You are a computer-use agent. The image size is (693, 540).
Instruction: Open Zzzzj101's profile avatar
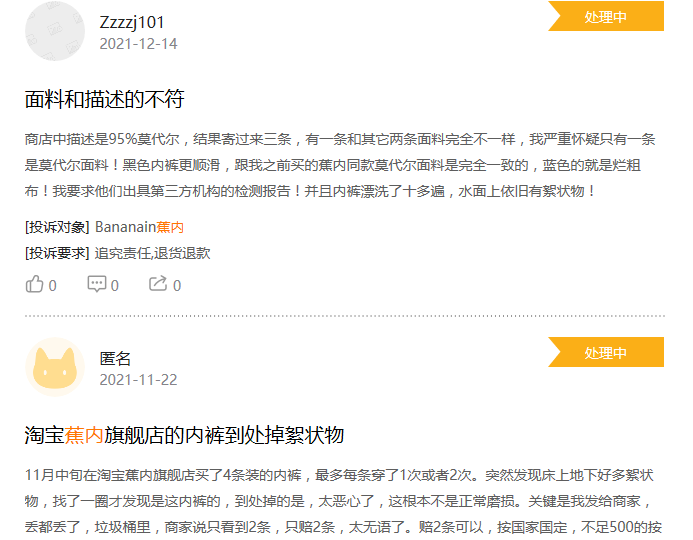pyautogui.click(x=55, y=31)
